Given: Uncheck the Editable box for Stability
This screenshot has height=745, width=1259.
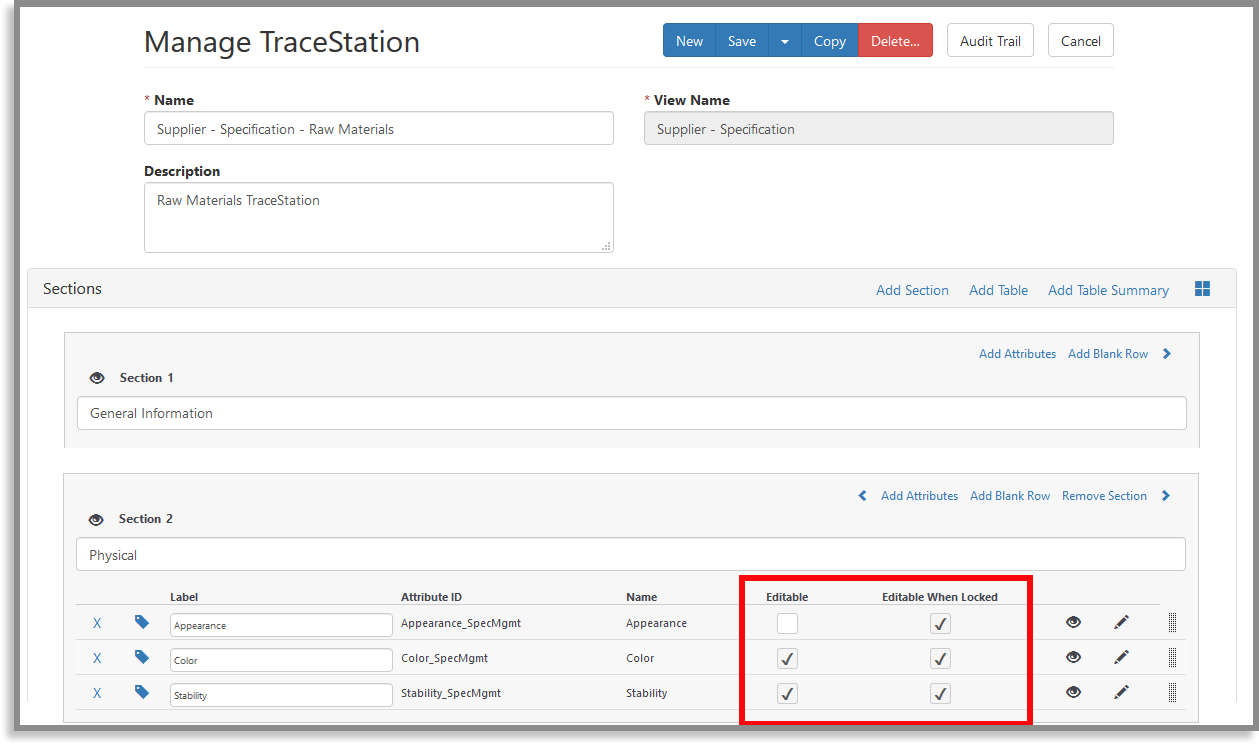Looking at the screenshot, I should [788, 694].
